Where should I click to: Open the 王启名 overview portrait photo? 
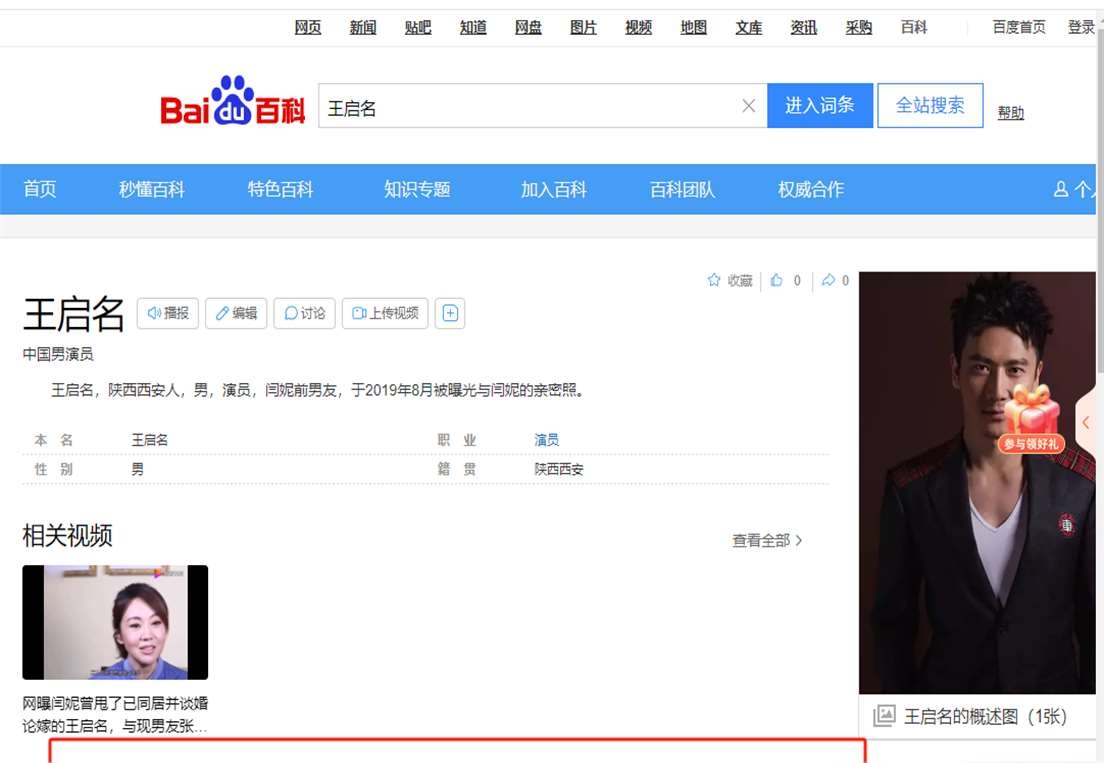[x=977, y=483]
